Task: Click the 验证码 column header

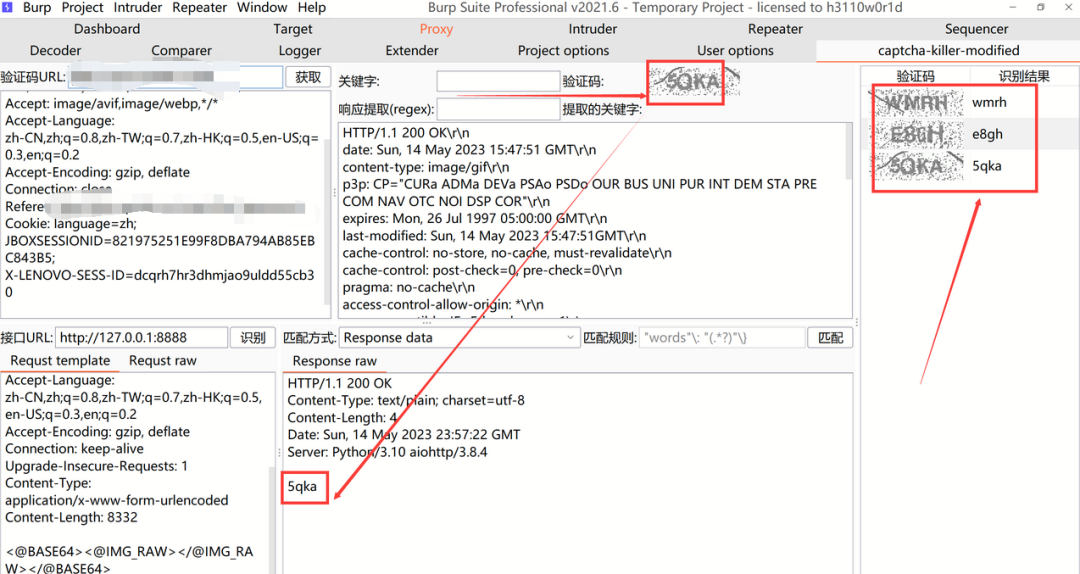Action: [915, 76]
